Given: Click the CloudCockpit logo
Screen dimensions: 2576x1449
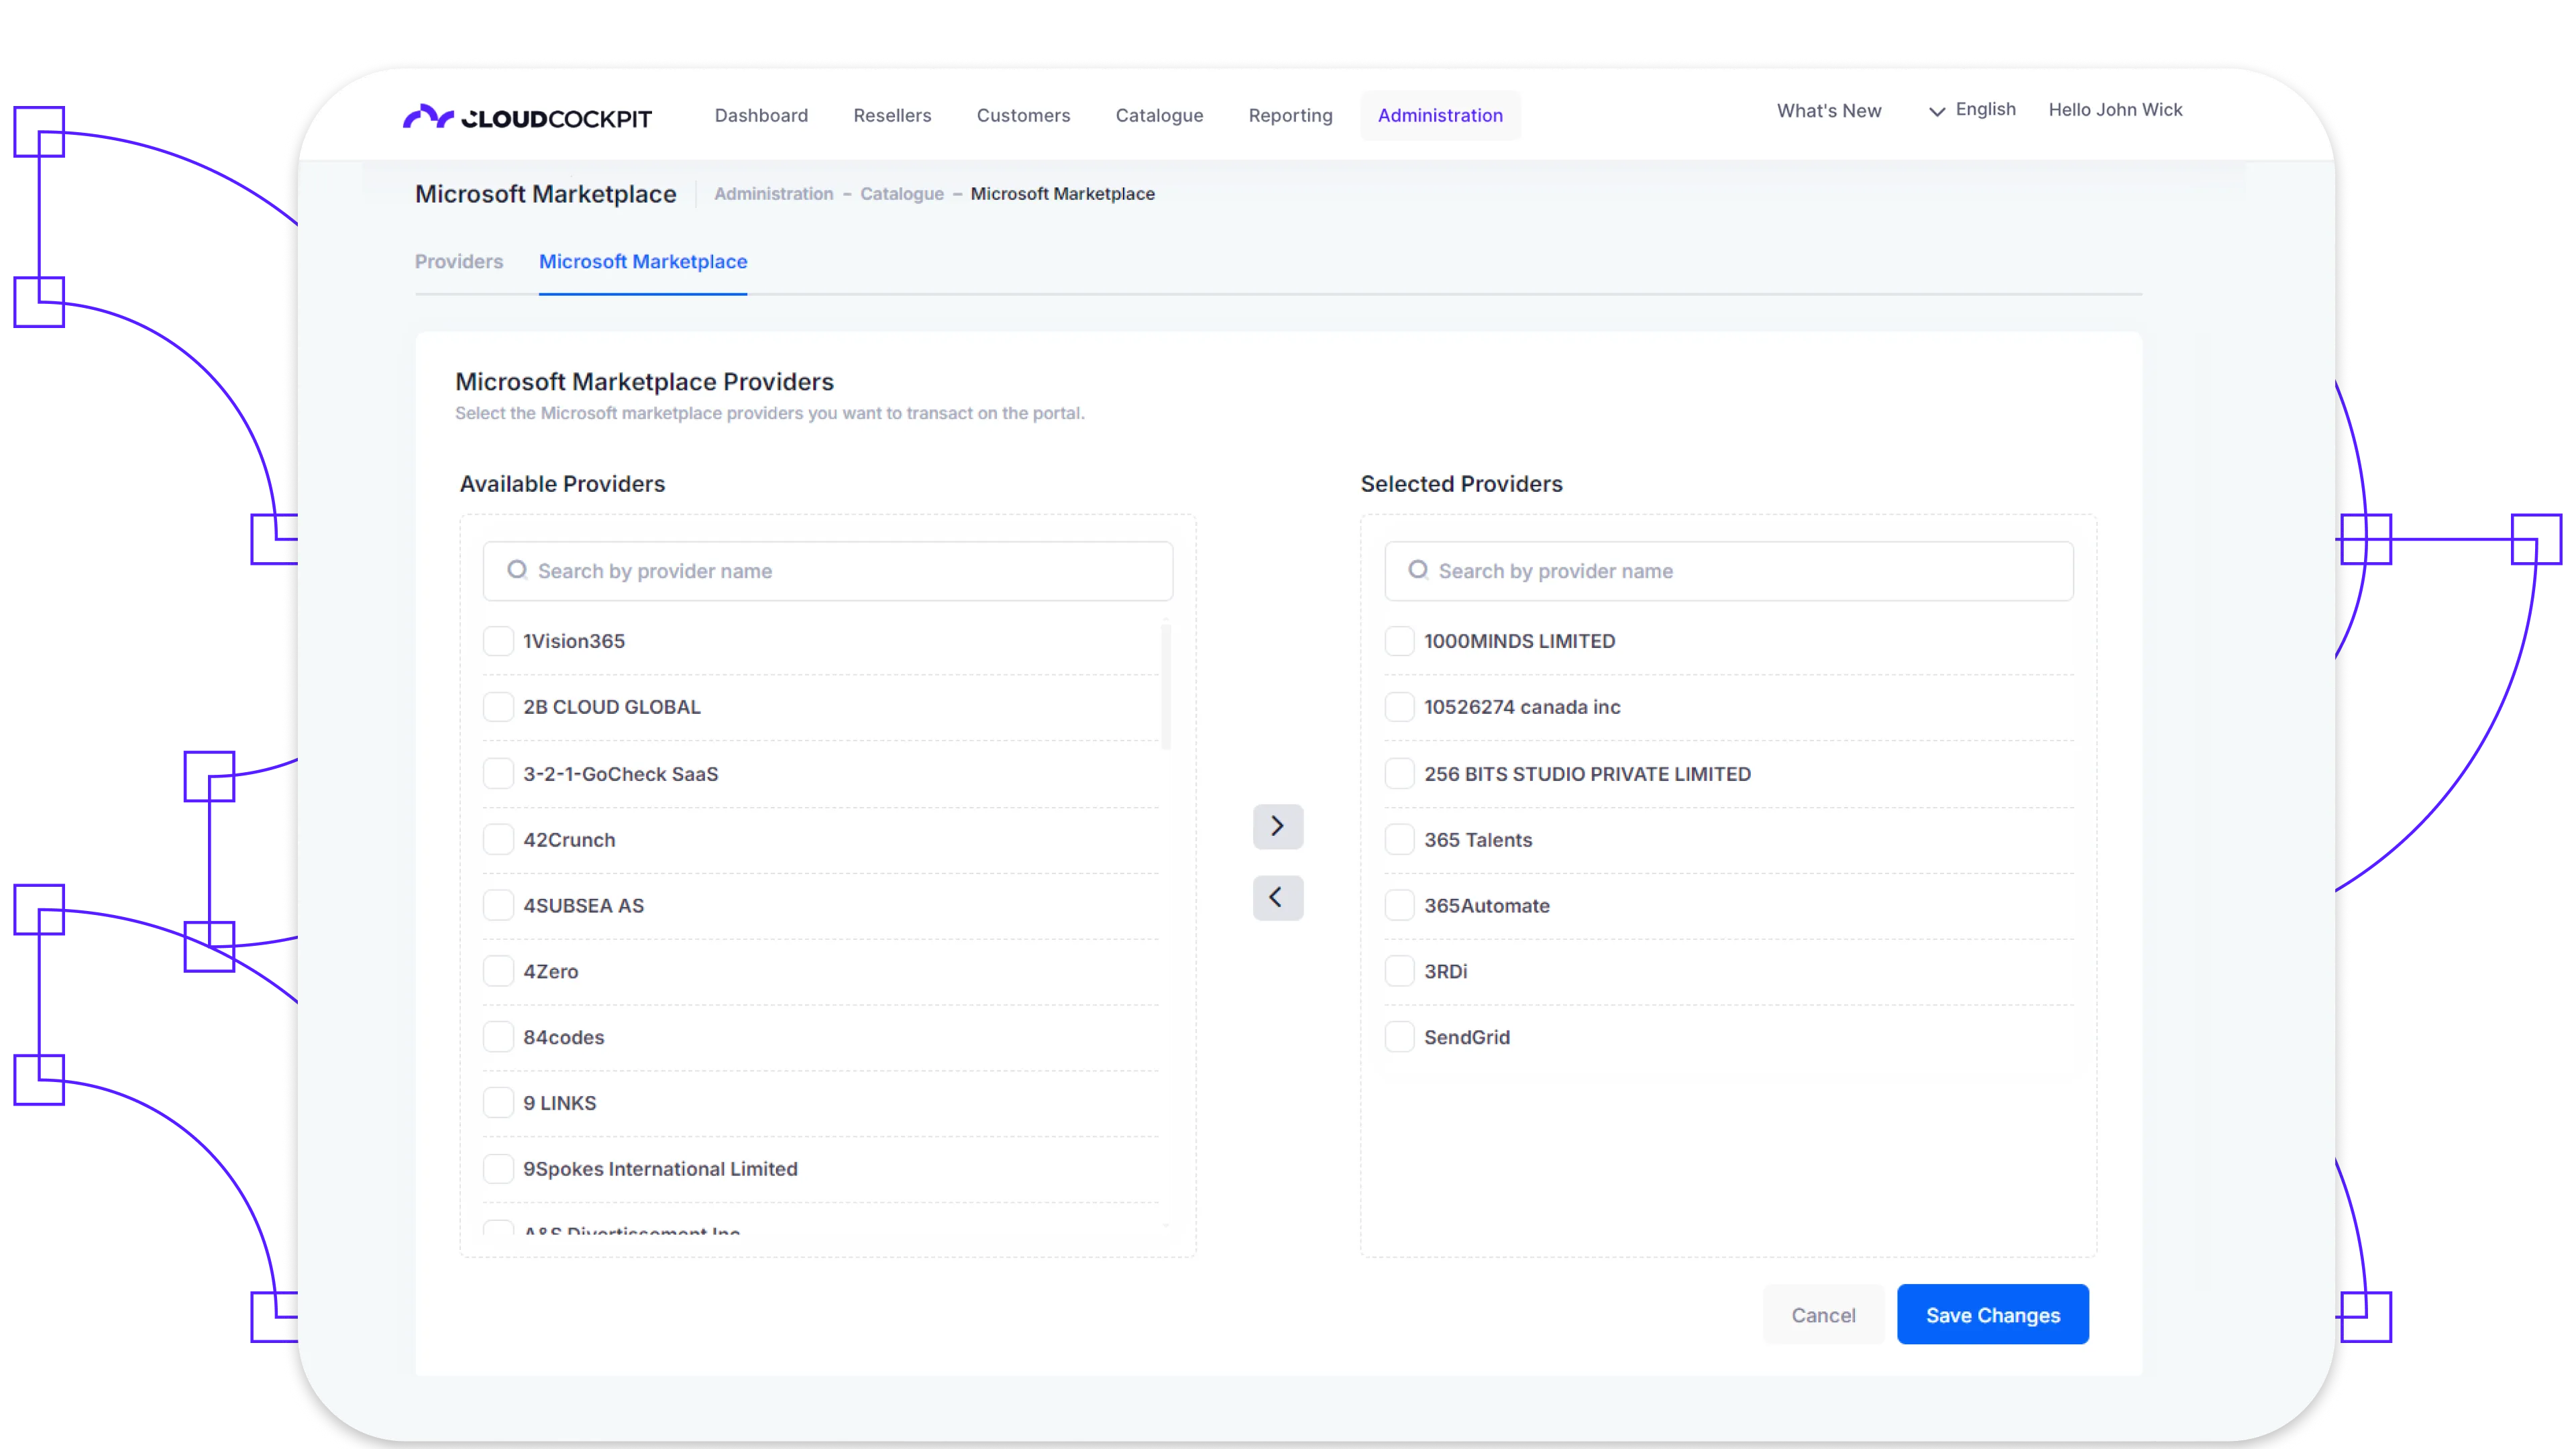Looking at the screenshot, I should [x=527, y=117].
